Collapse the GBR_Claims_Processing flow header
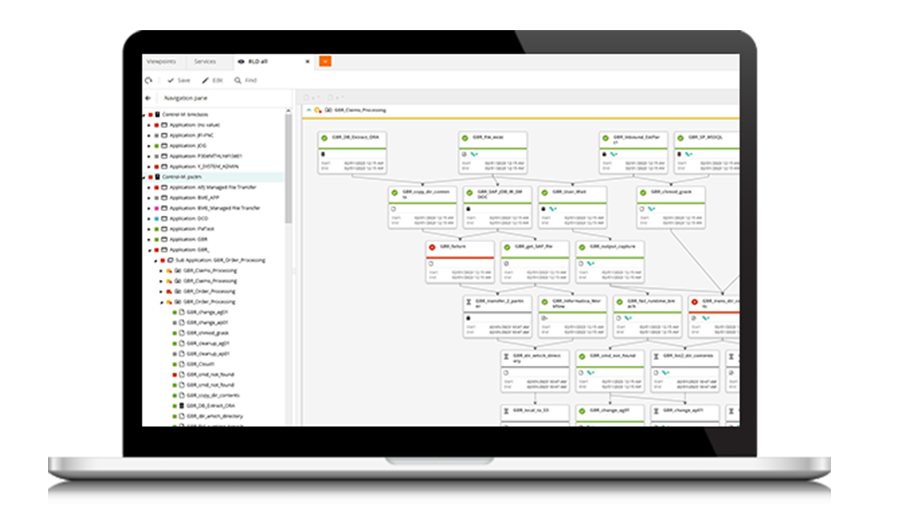Image resolution: width=900 pixels, height=516 pixels. coord(308,109)
